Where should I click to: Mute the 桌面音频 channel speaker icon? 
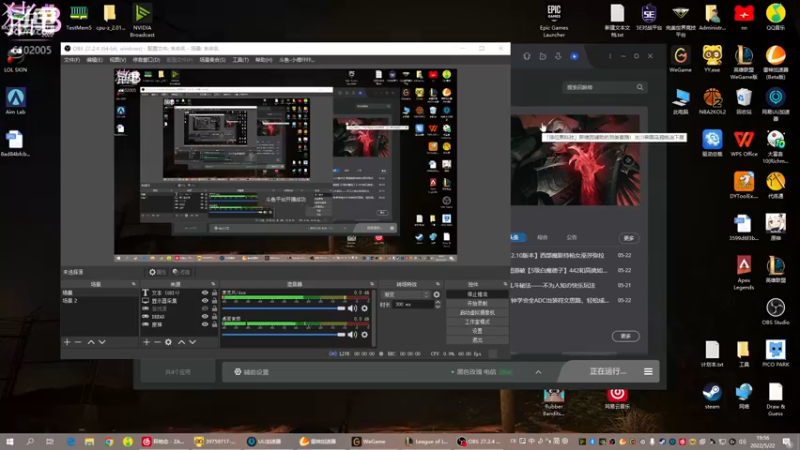click(353, 335)
